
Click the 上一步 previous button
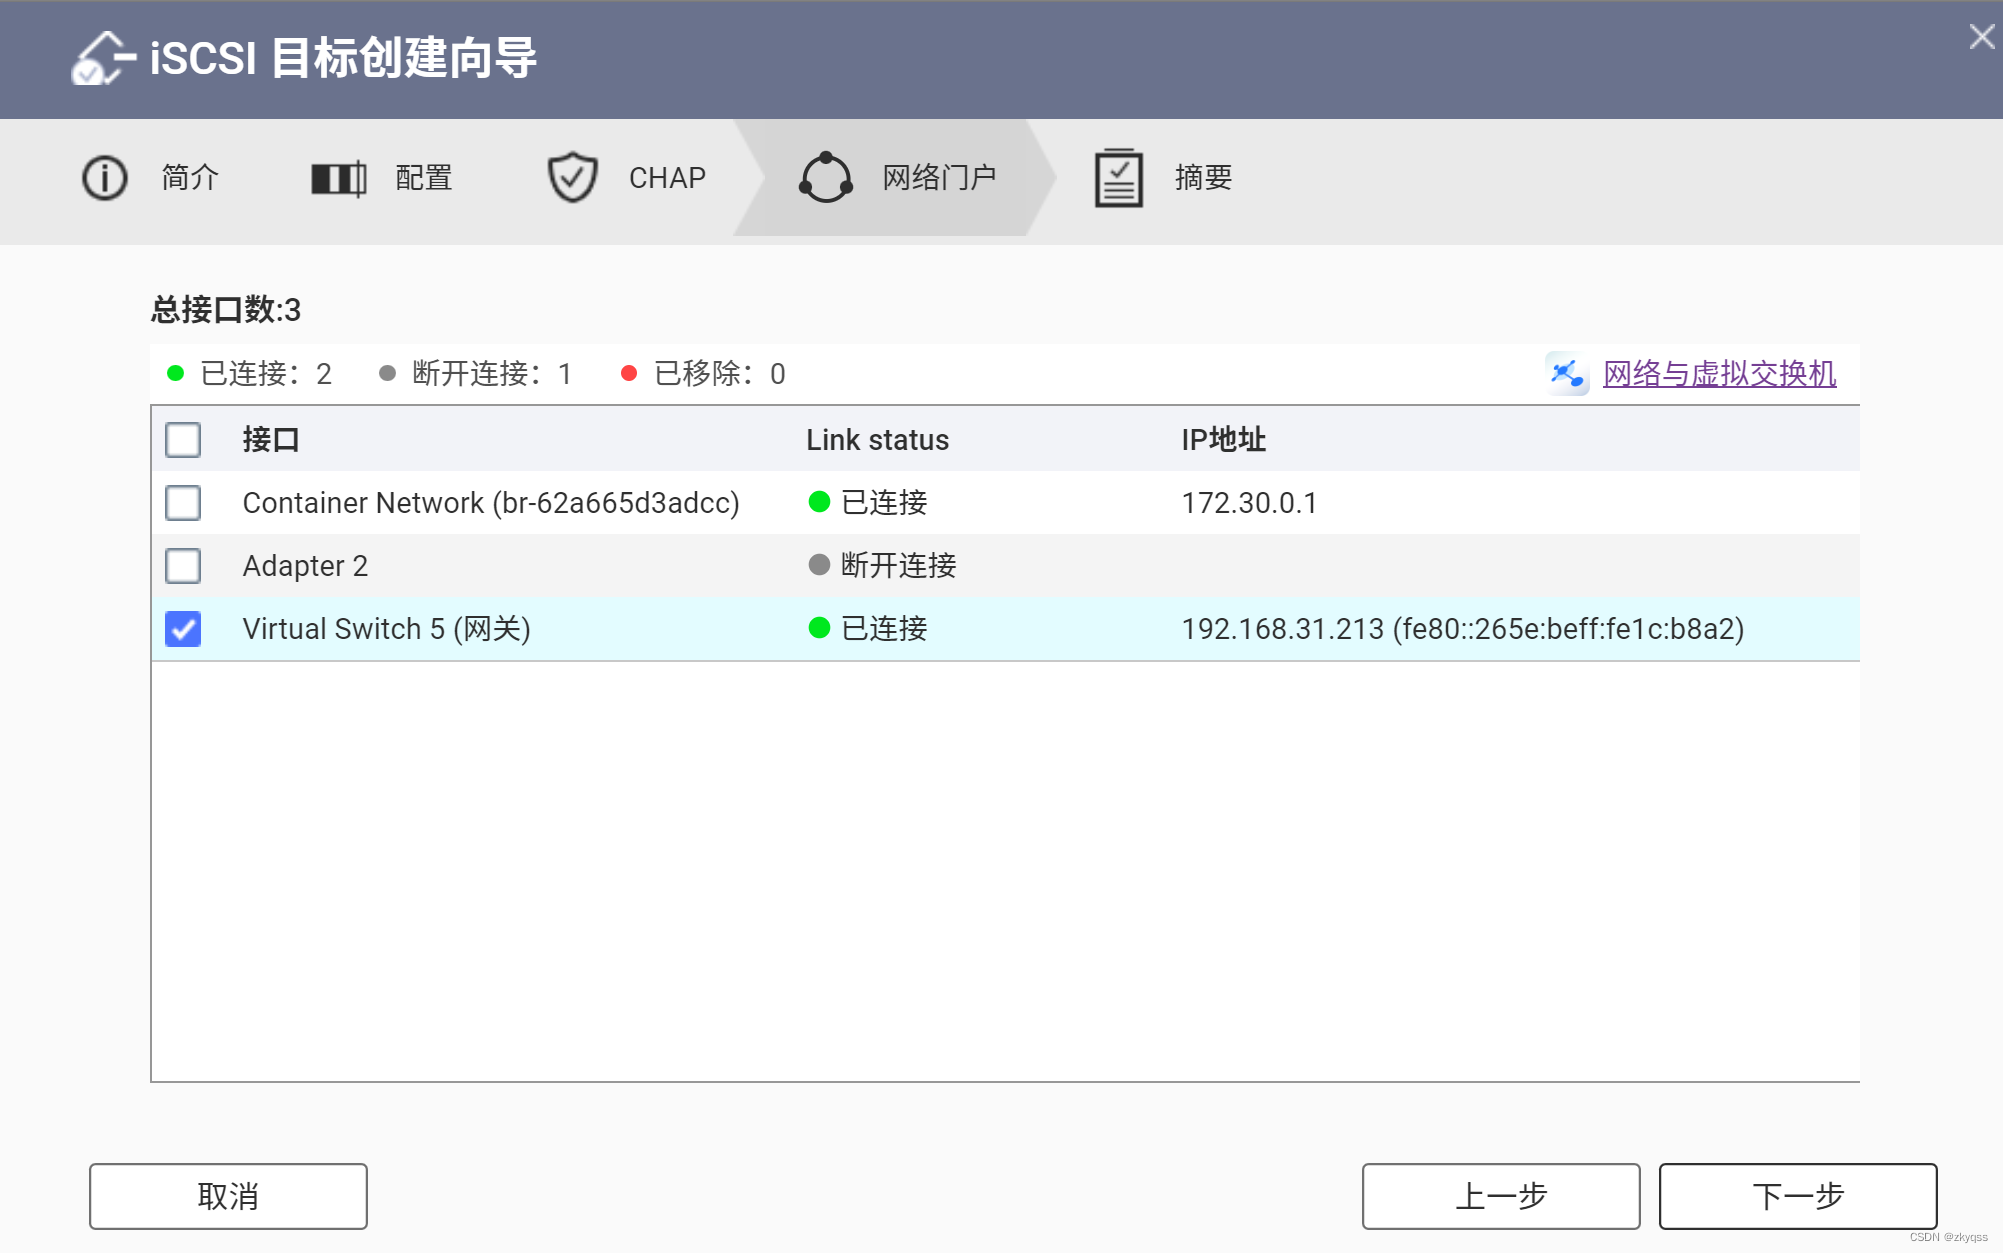coord(1500,1196)
